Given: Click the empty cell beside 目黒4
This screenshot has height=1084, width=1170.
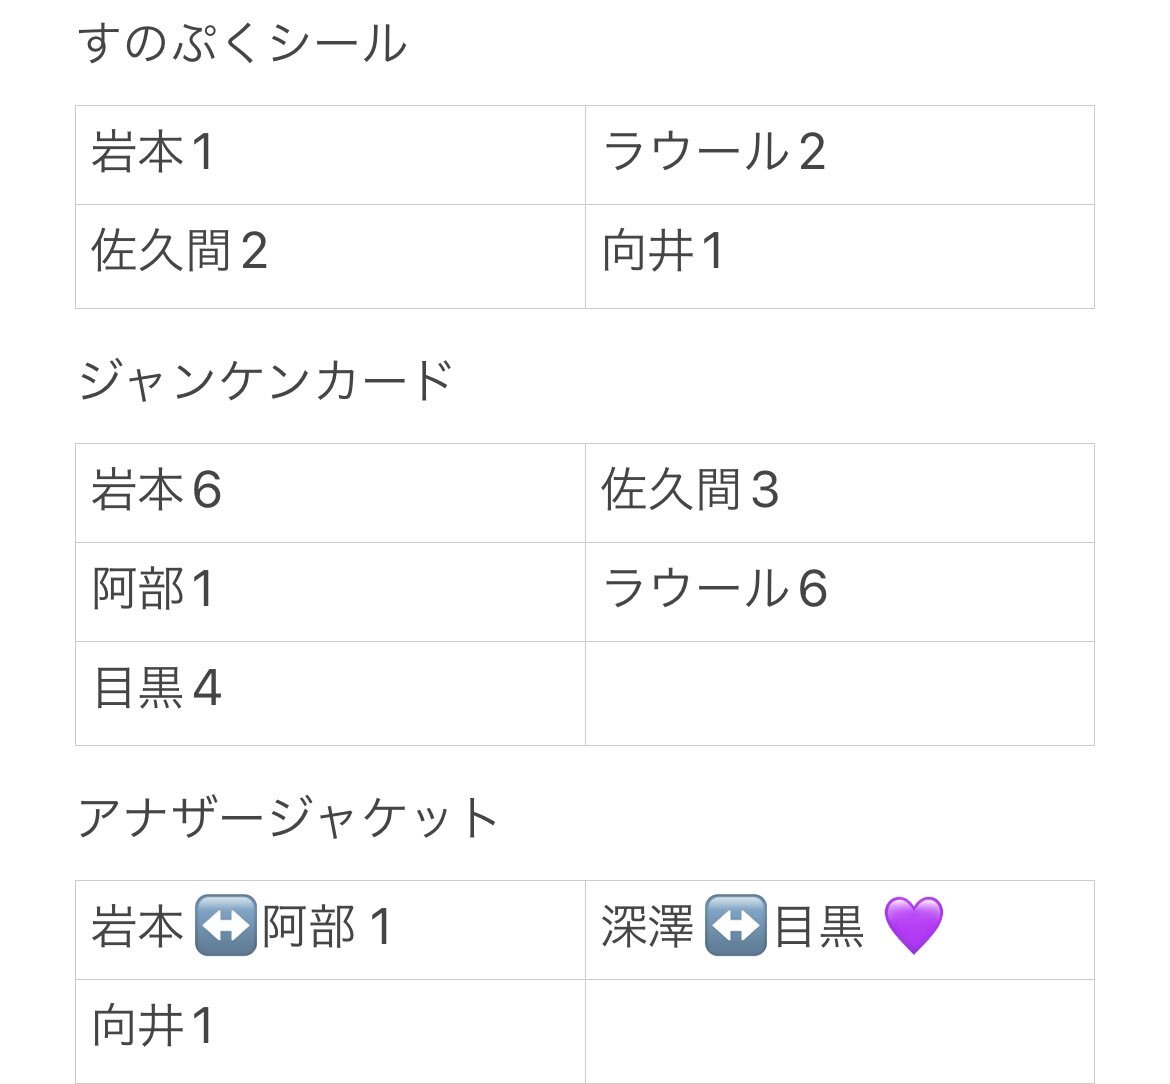Looking at the screenshot, I should (840, 693).
